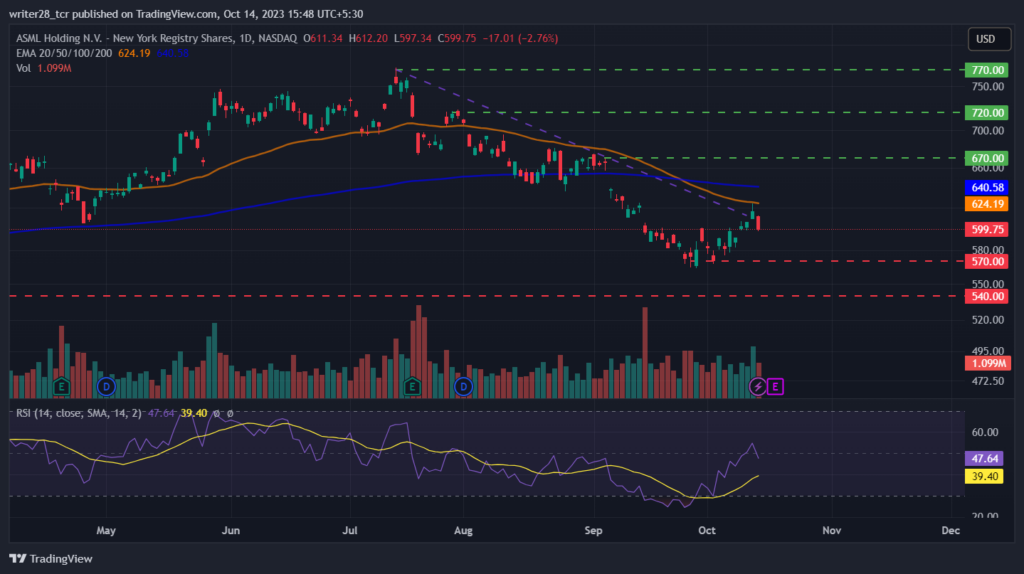
Task: Click the Jul label on time axis
Action: coord(349,530)
